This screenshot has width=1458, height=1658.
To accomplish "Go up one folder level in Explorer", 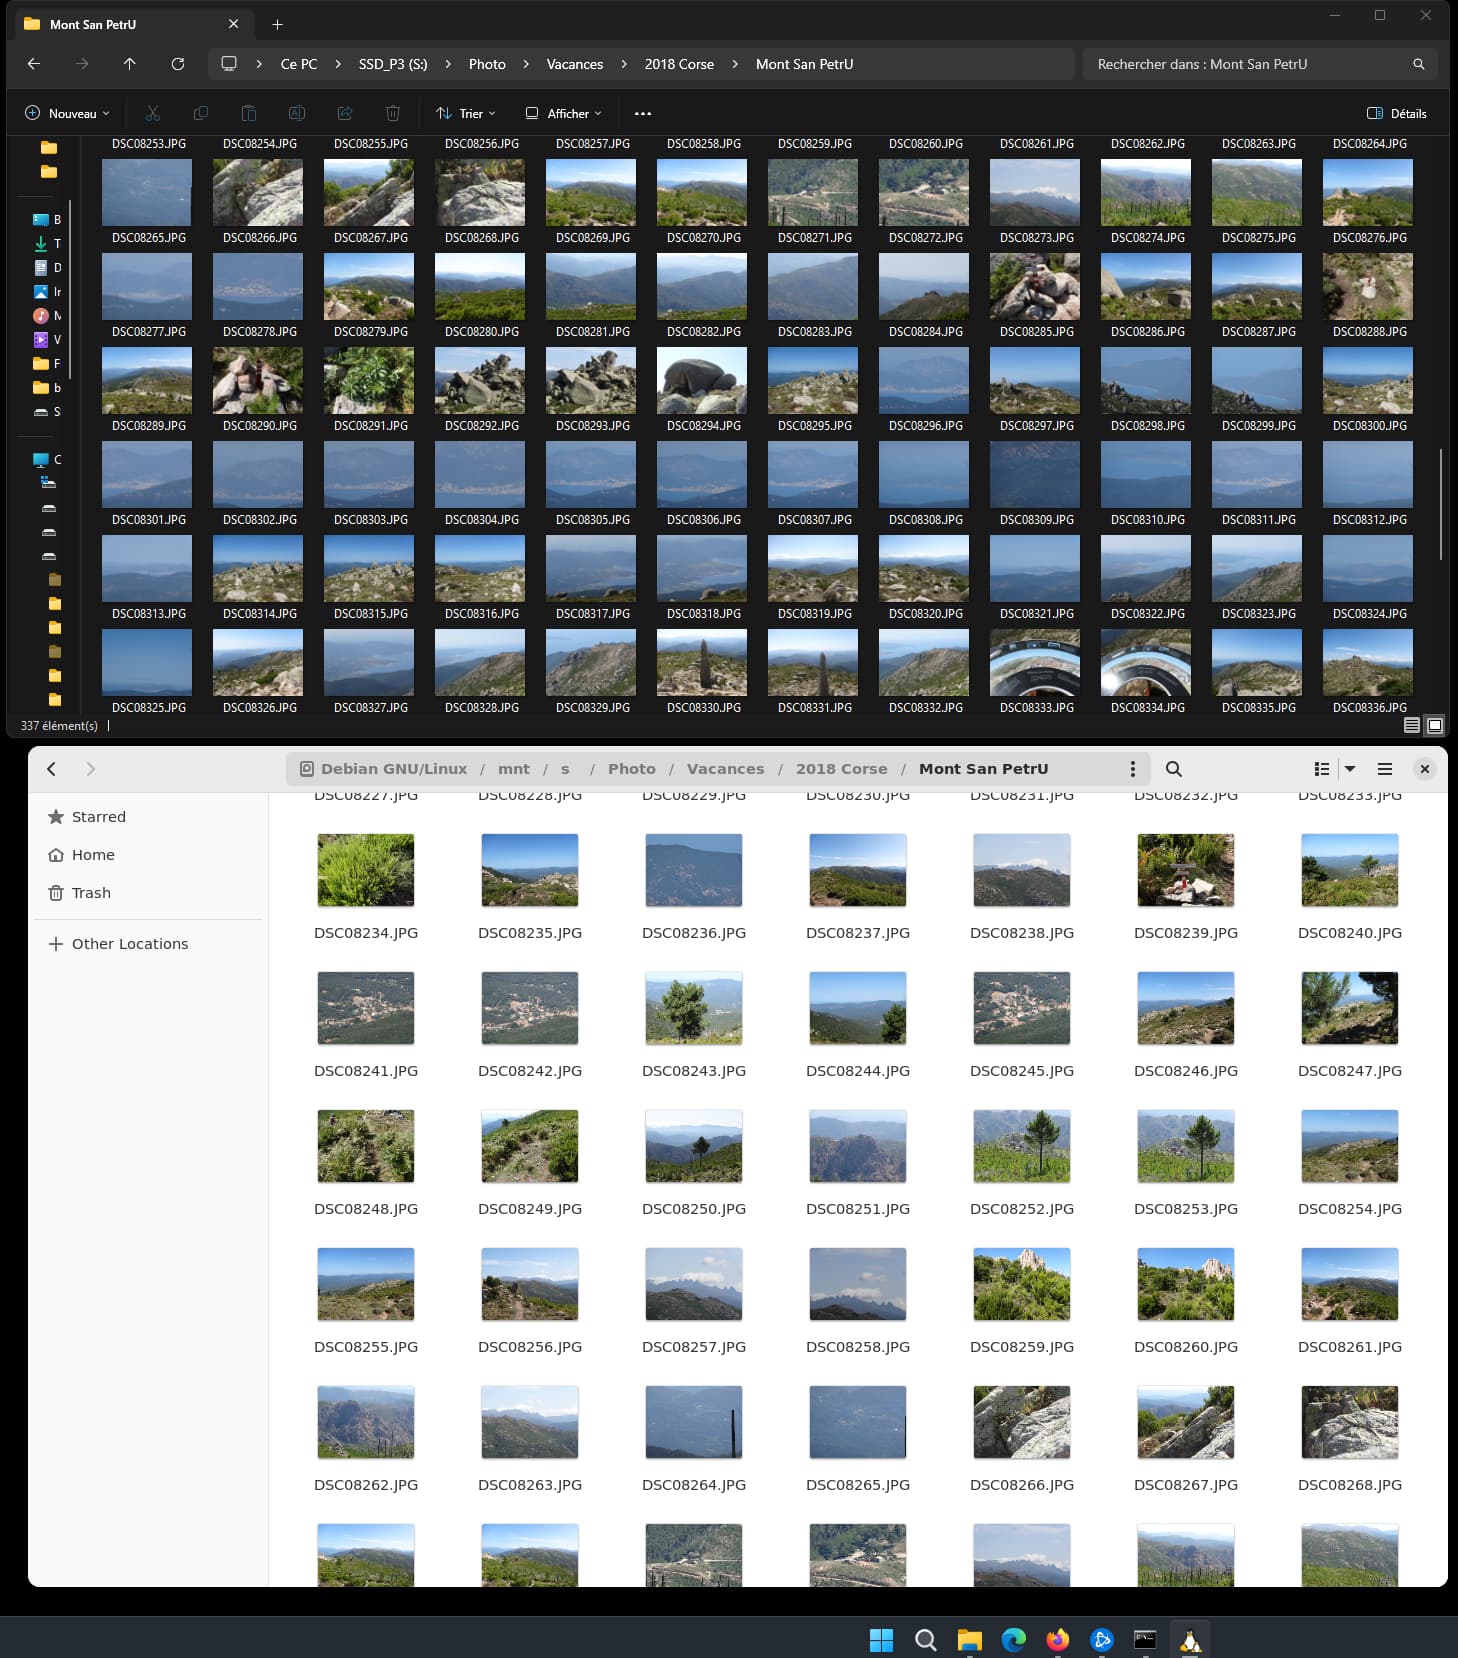I will pyautogui.click(x=130, y=64).
